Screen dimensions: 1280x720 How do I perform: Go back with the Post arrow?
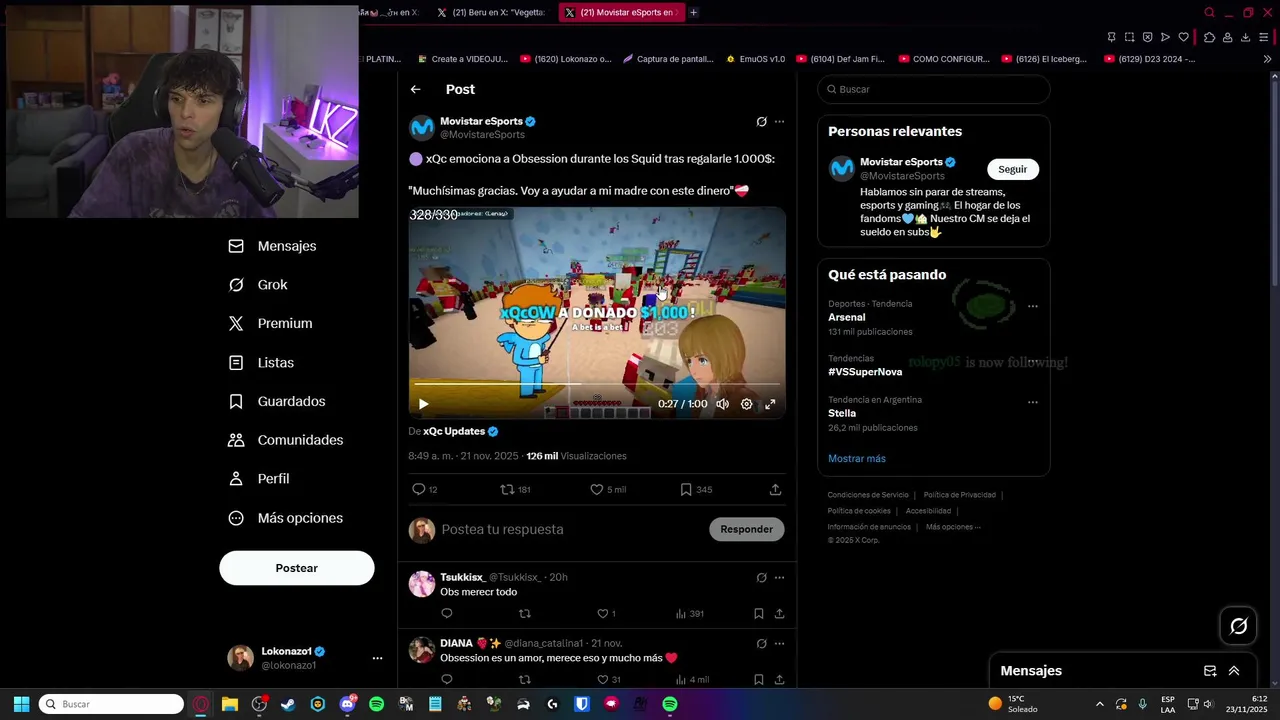click(x=415, y=89)
